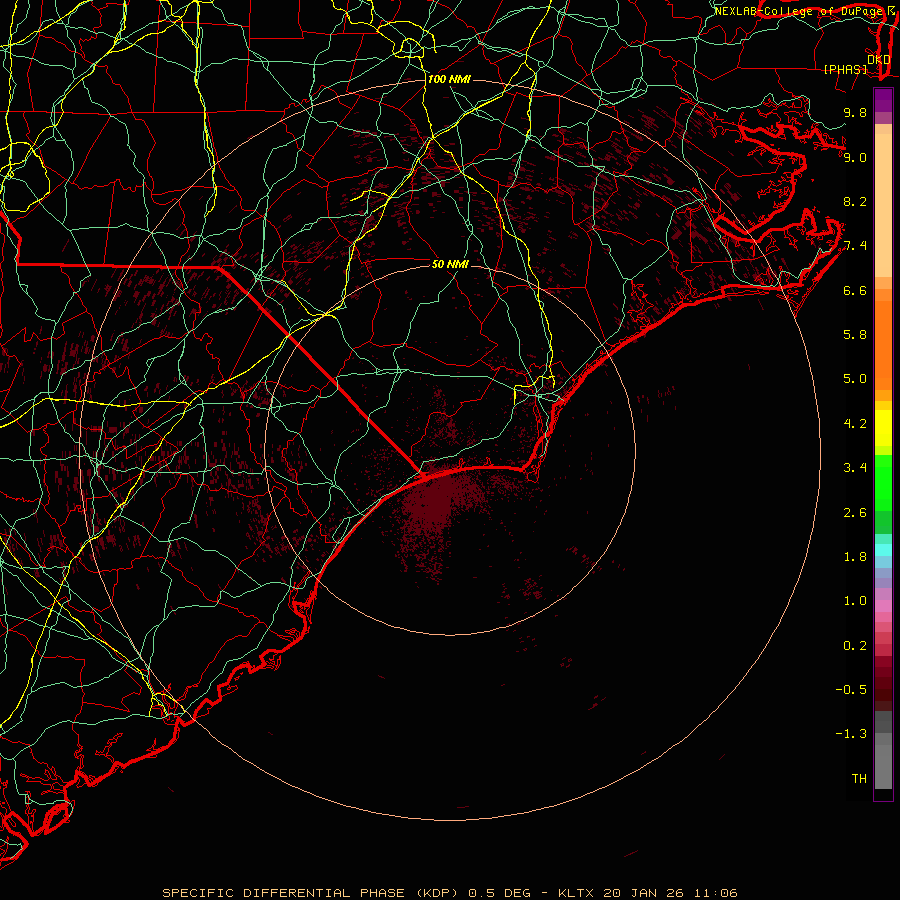Screen dimensions: 900x900
Task: Click the '50 NMI' range ring label
Action: 450,264
